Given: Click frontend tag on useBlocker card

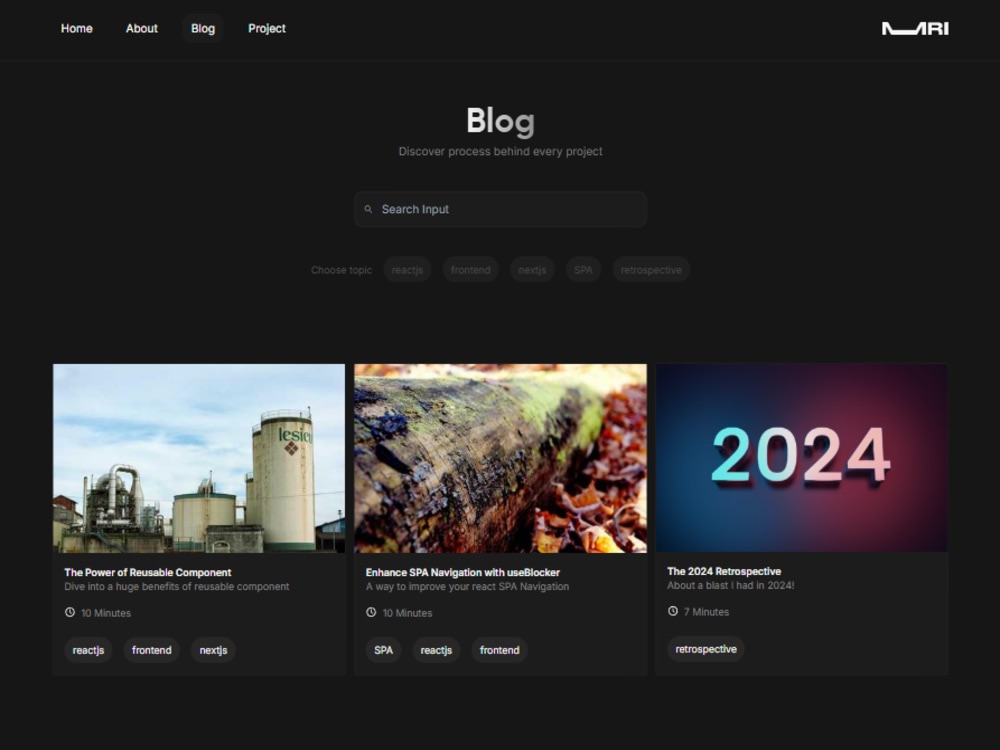Looking at the screenshot, I should tap(499, 650).
